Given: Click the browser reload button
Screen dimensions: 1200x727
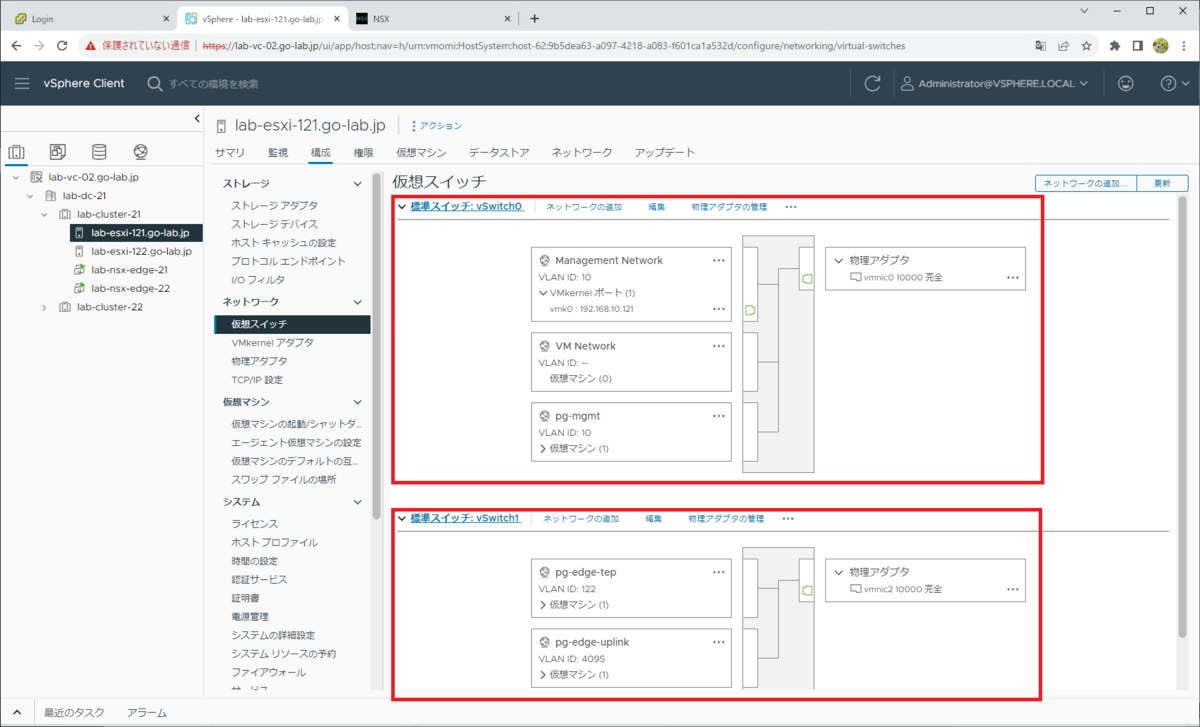Looking at the screenshot, I should pos(62,46).
